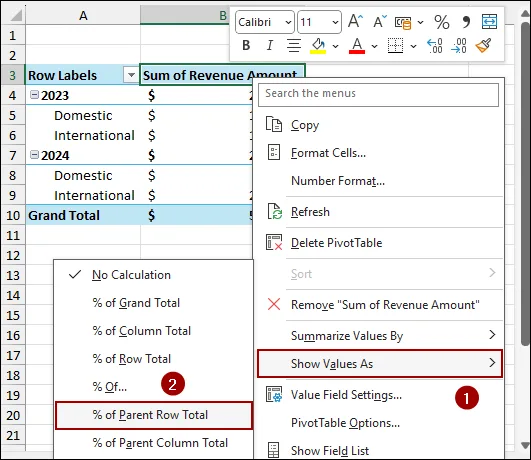This screenshot has height=460, width=531.
Task: Select % of Grand Total
Action: [x=154, y=303]
